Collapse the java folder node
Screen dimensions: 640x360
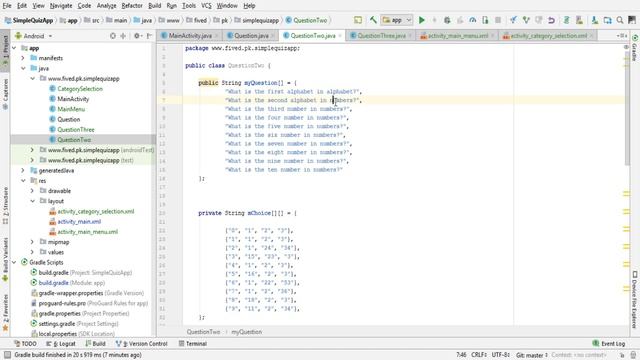[x=23, y=68]
